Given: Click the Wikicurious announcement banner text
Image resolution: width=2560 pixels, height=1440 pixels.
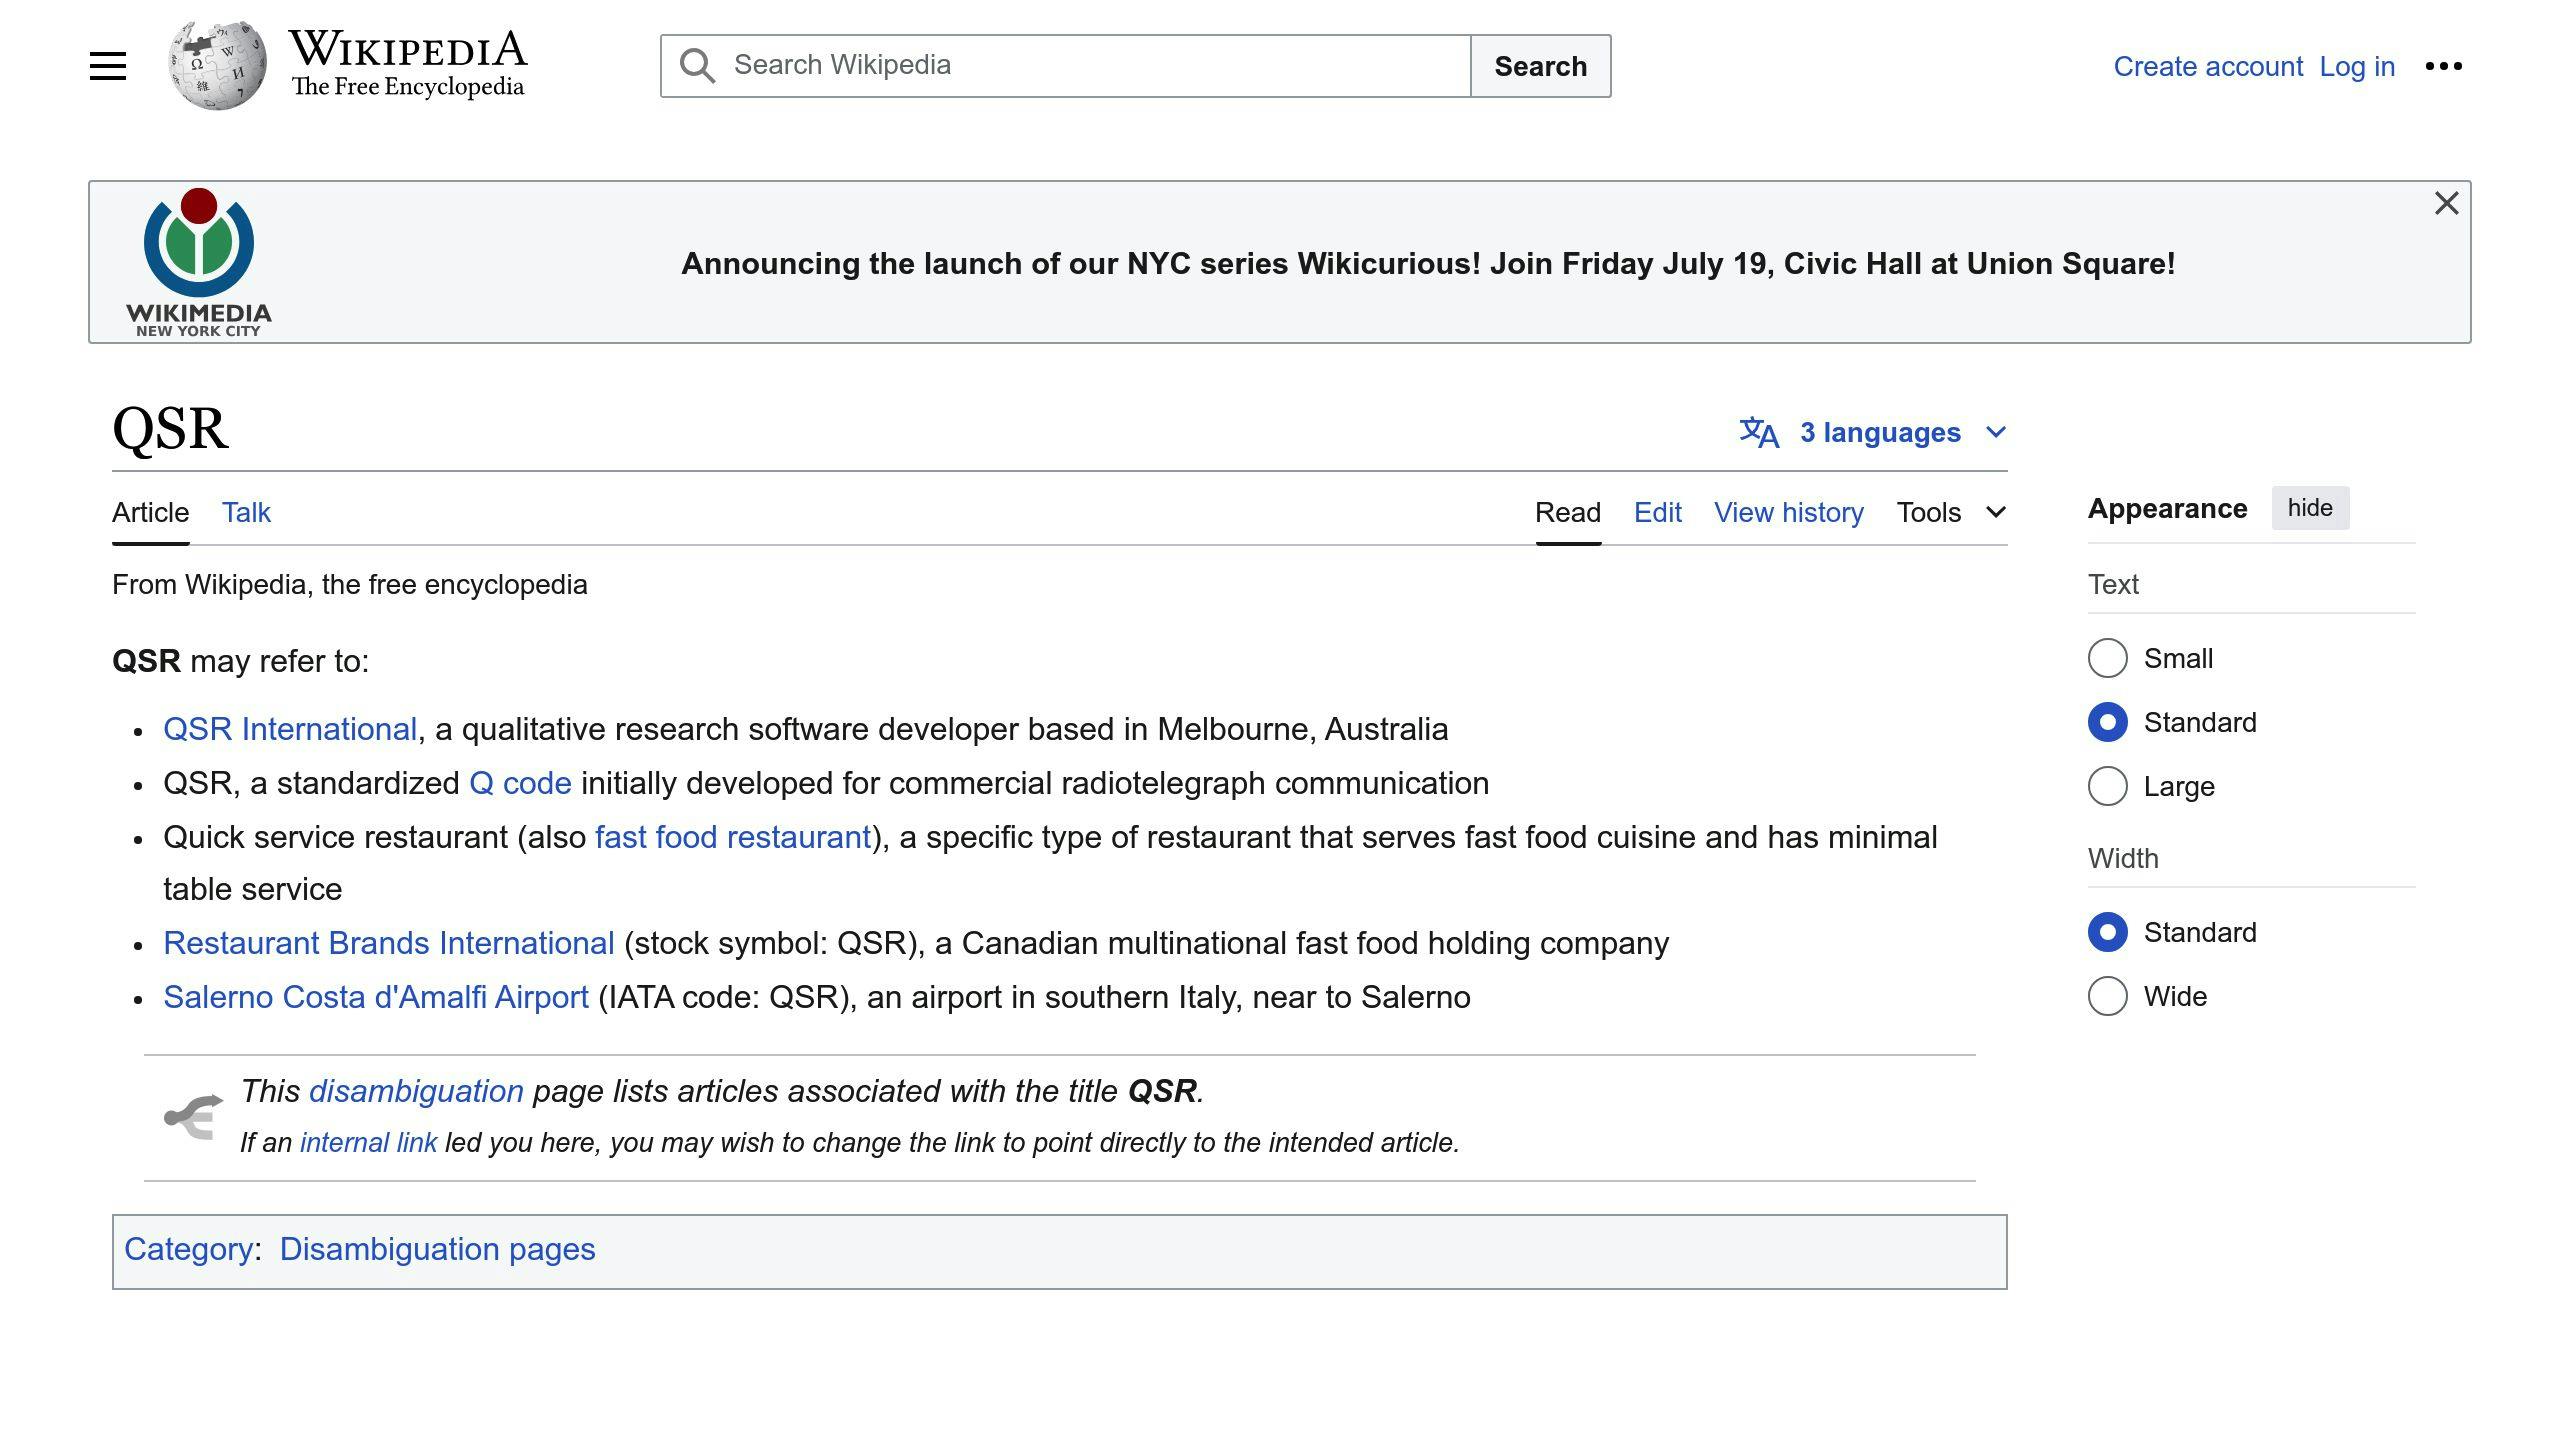Looking at the screenshot, I should pos(1428,264).
